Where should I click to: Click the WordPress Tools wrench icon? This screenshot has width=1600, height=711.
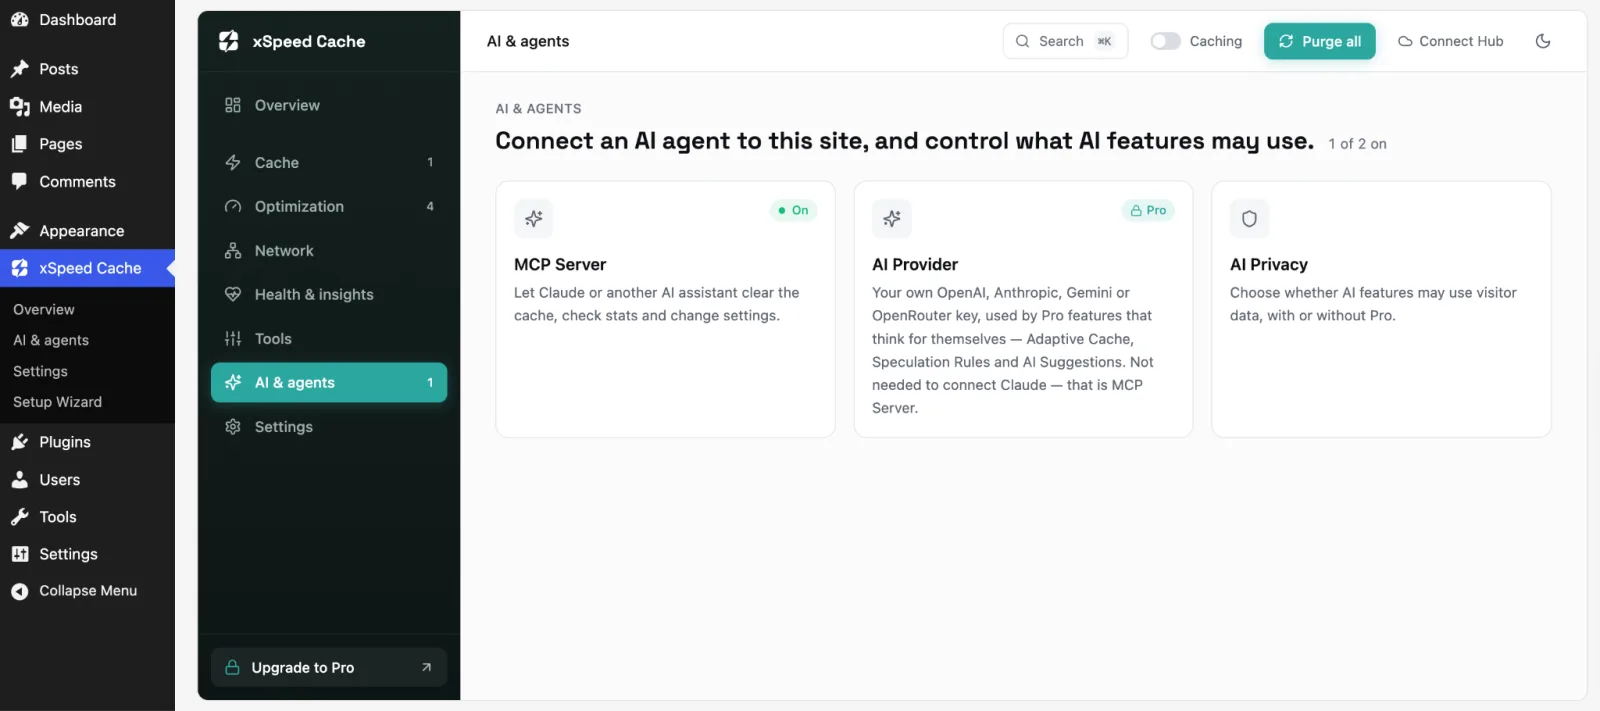[x=19, y=517]
